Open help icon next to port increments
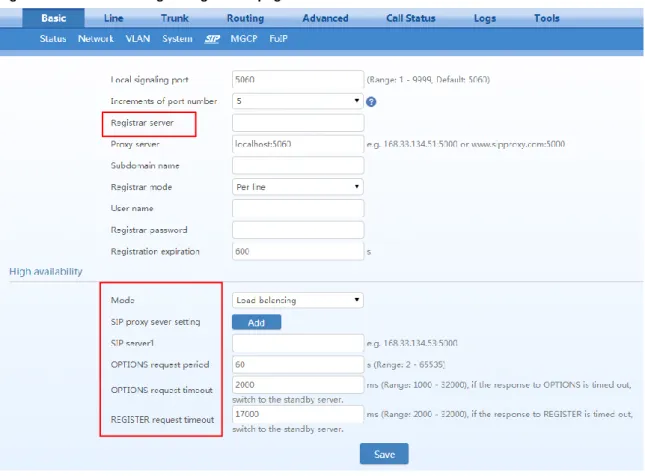Screen dimensions: 645x476 371,102
